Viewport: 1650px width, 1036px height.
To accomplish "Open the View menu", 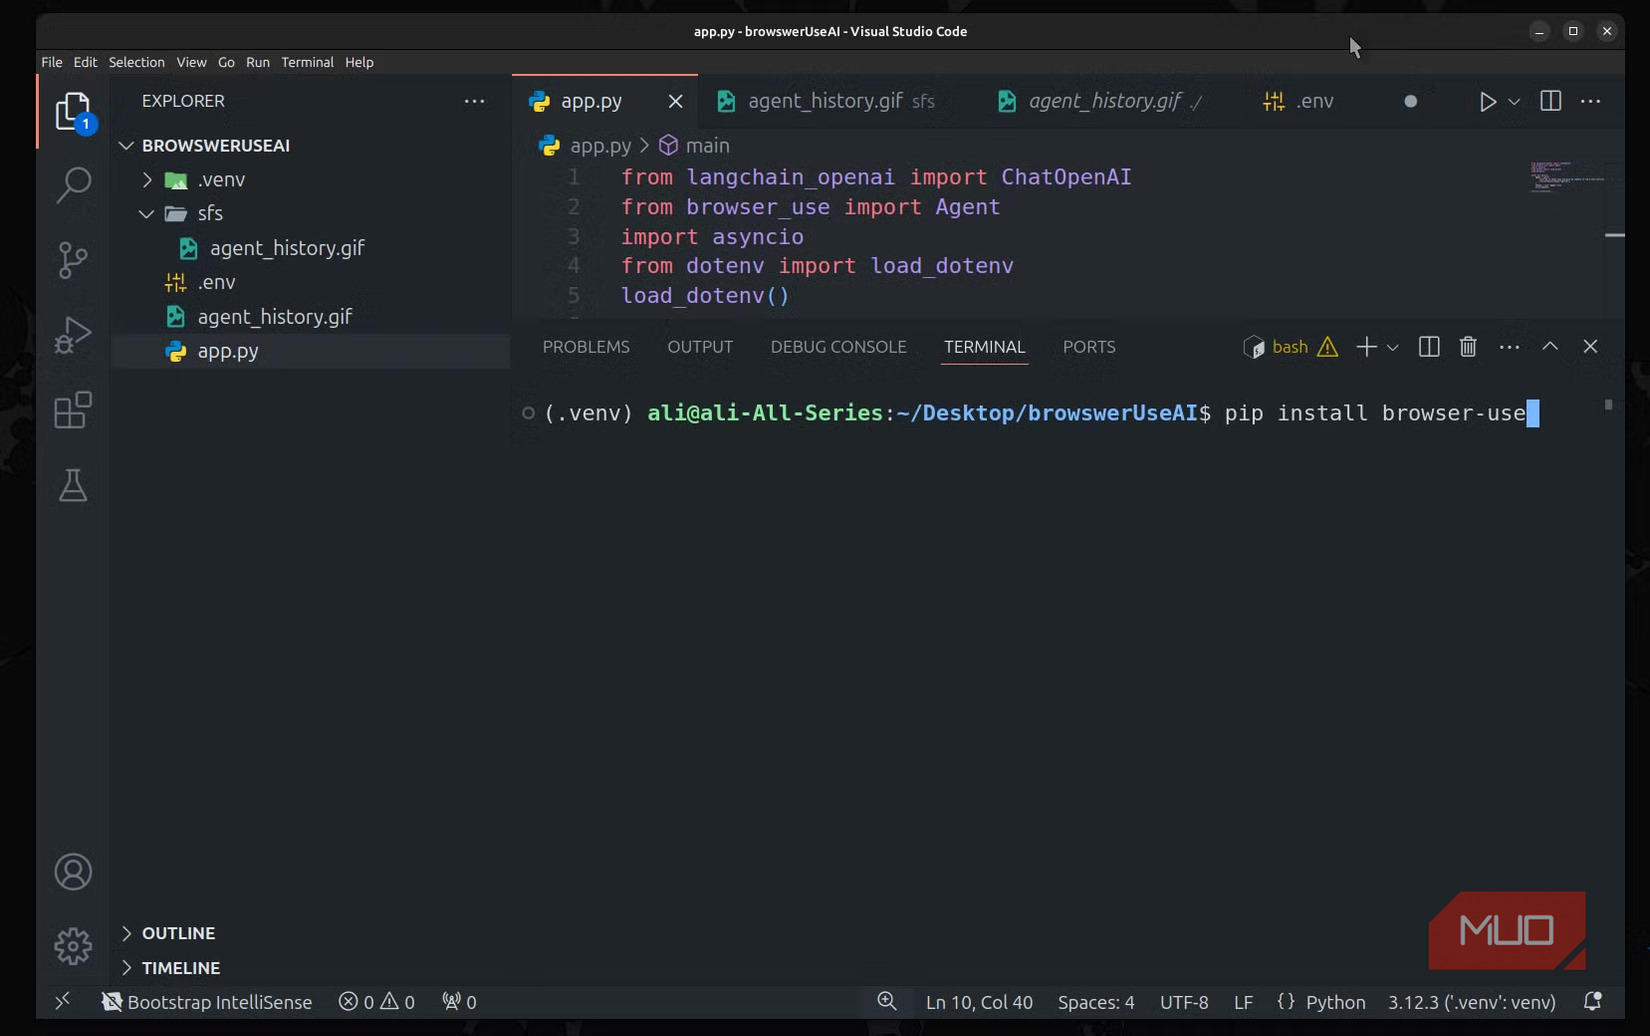I will tap(191, 62).
